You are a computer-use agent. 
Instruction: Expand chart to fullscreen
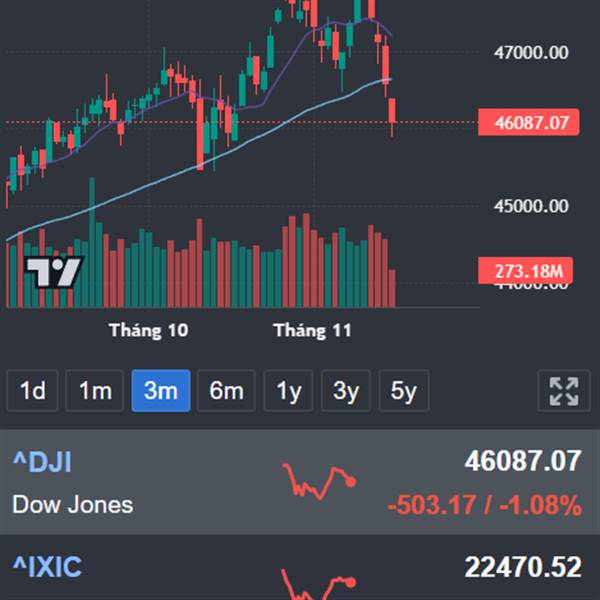564,391
